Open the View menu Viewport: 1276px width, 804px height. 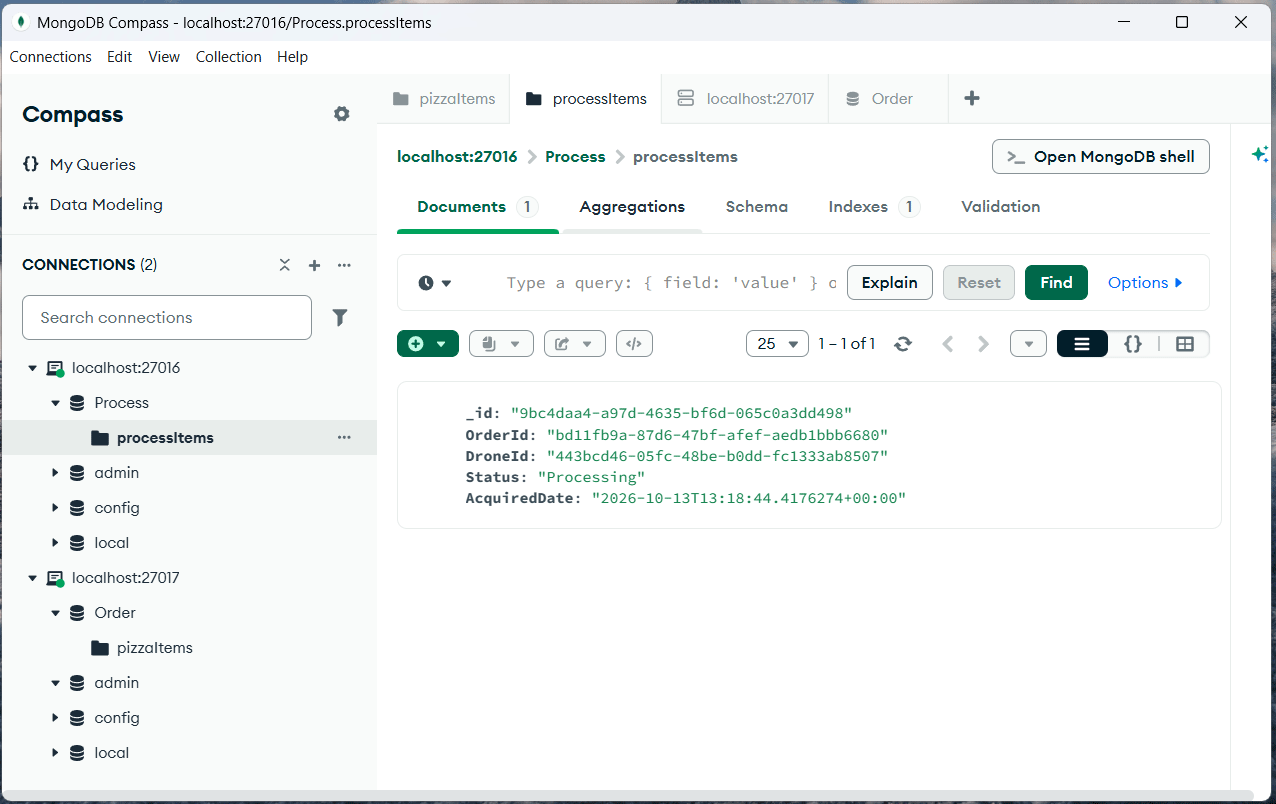coord(164,57)
